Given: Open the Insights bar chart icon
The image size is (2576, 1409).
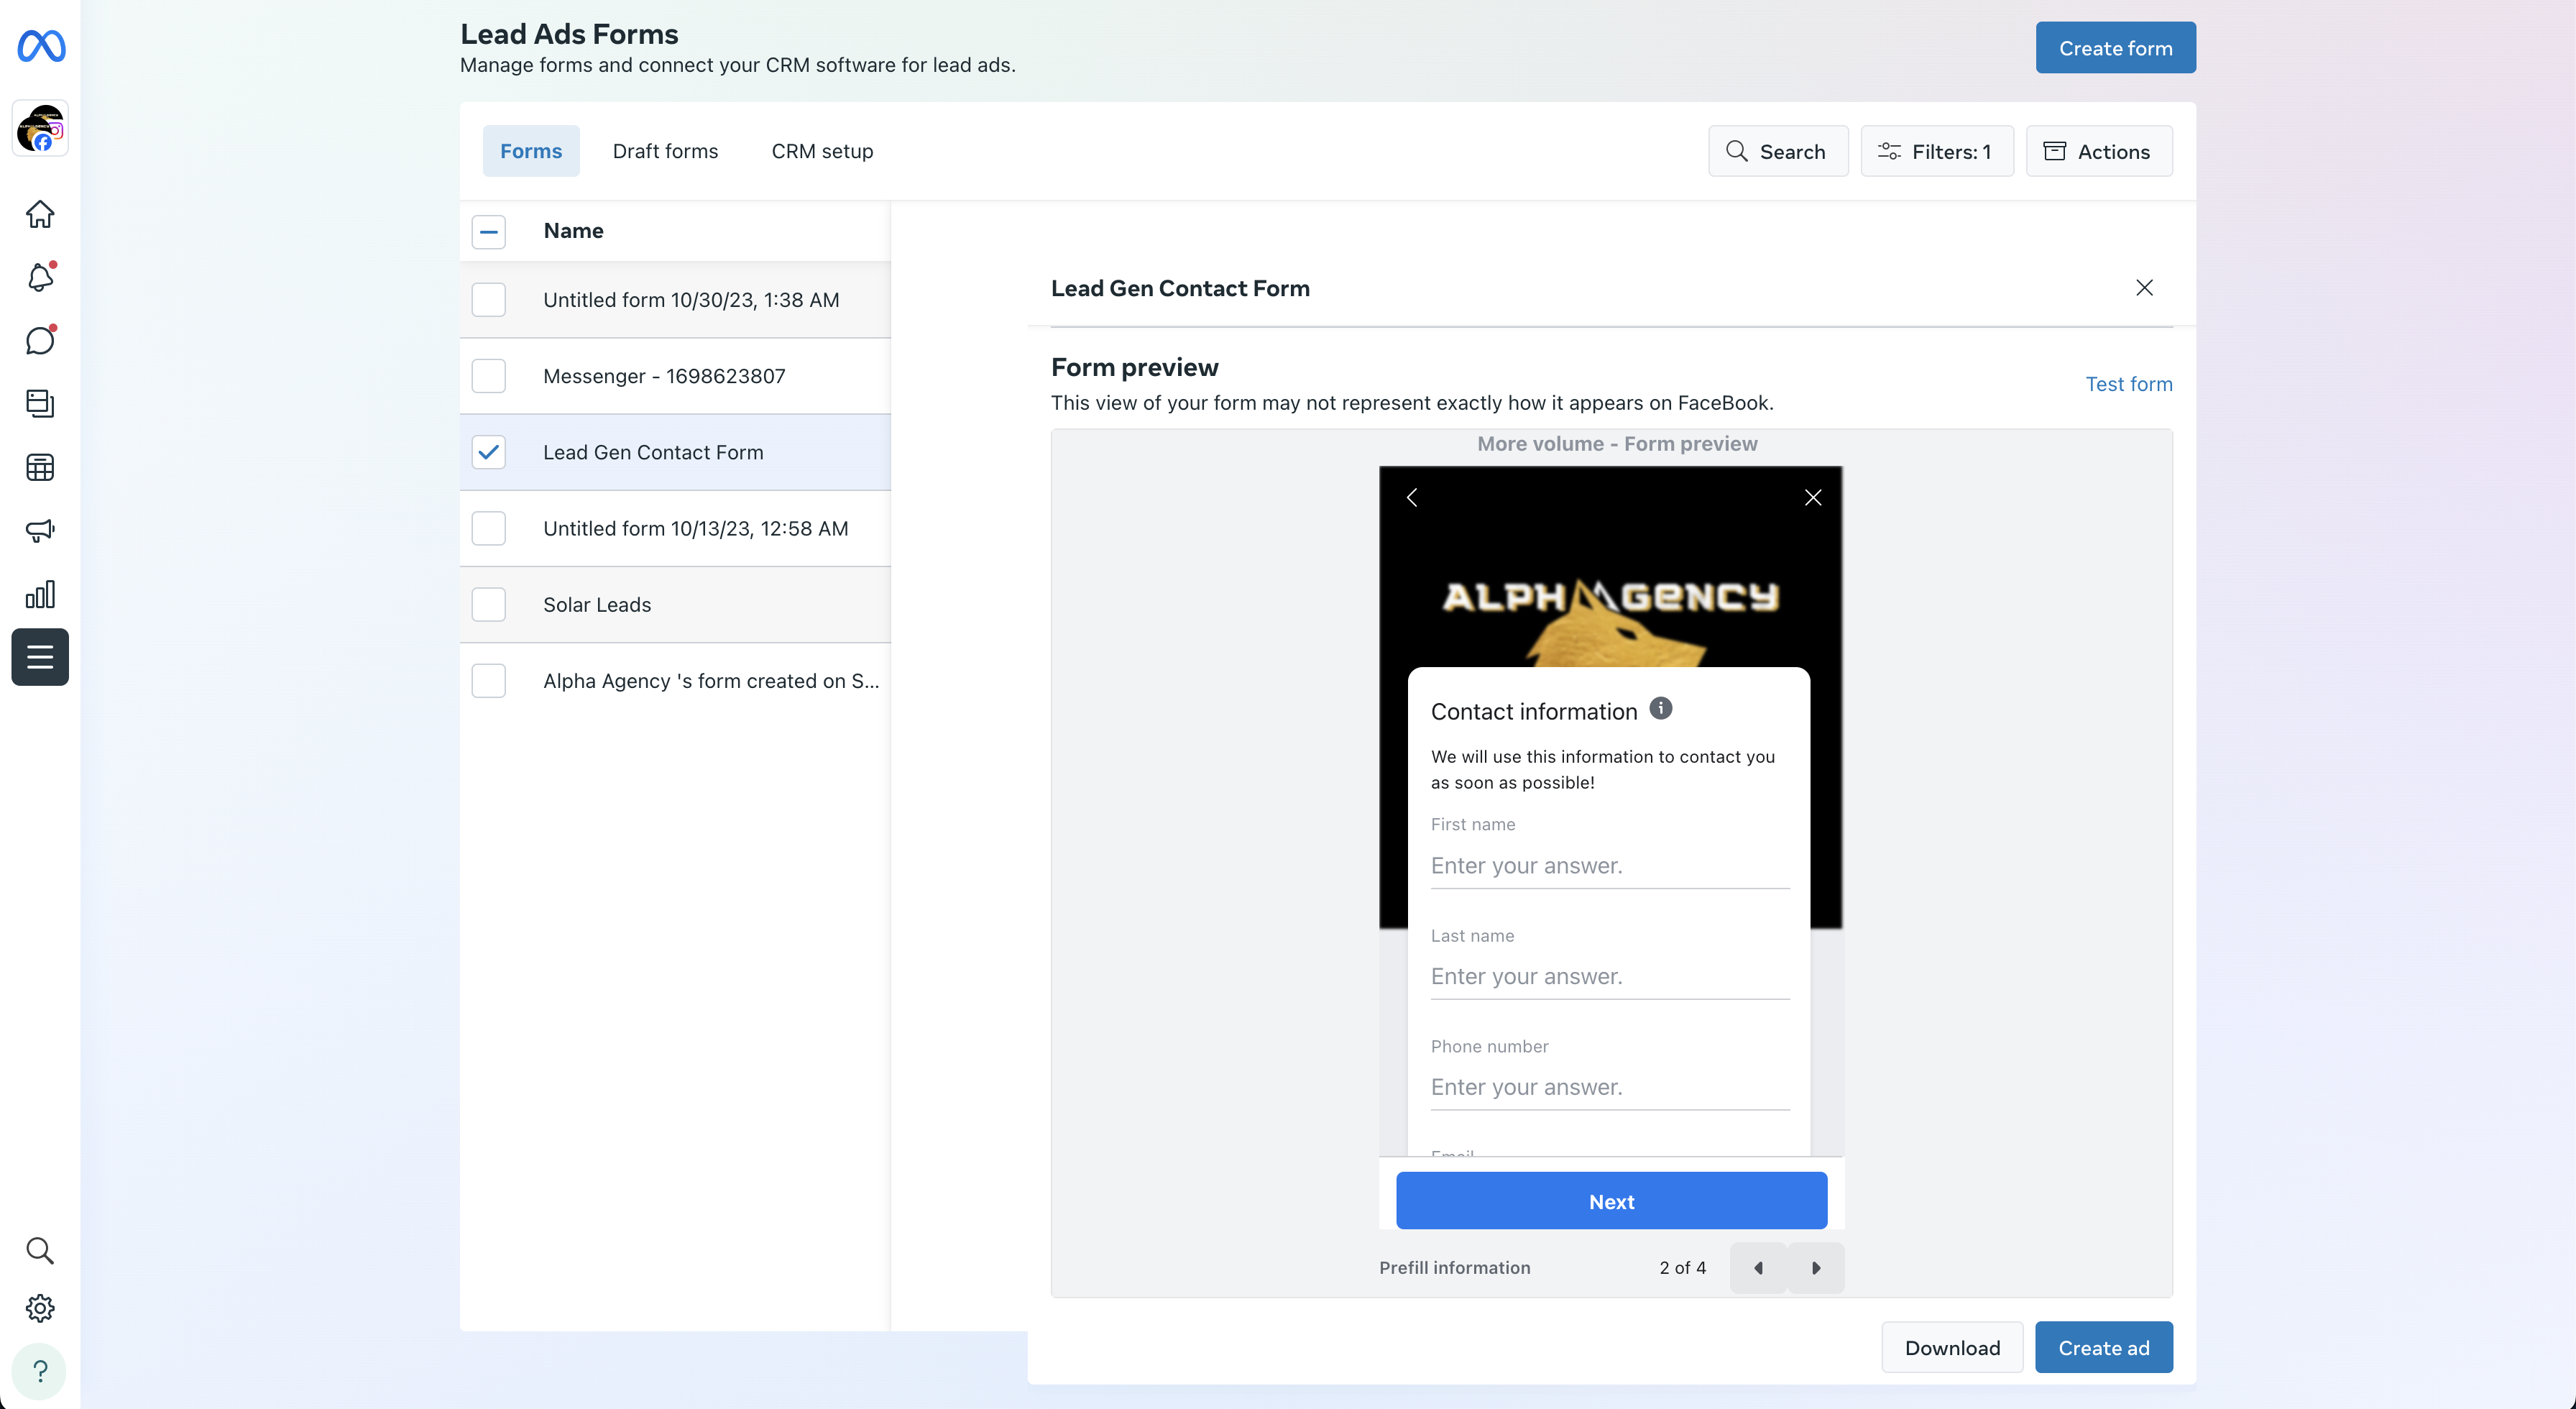Looking at the screenshot, I should (40, 594).
